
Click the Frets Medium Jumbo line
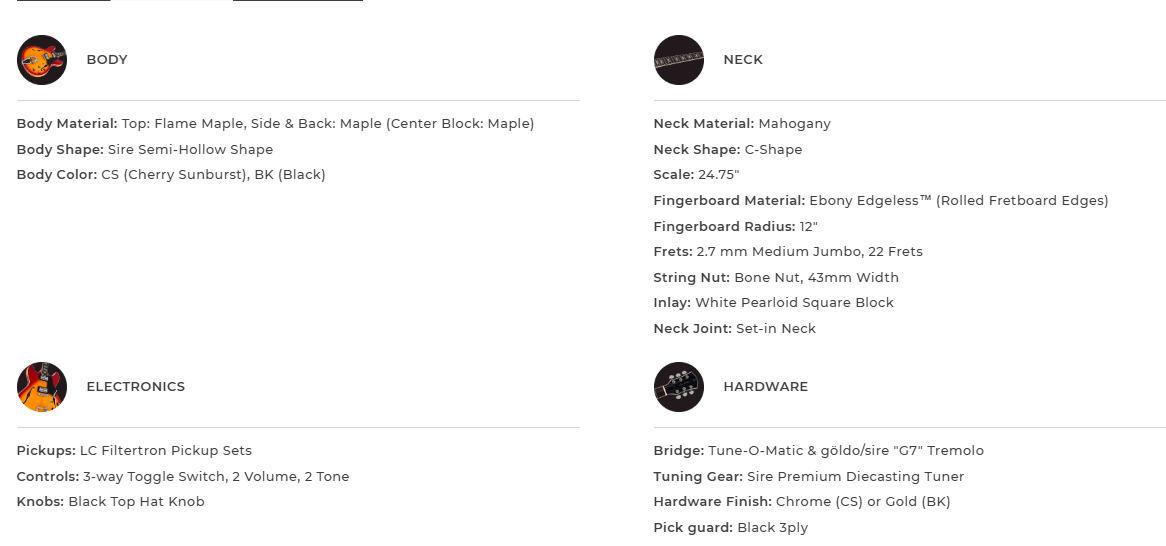(x=788, y=252)
